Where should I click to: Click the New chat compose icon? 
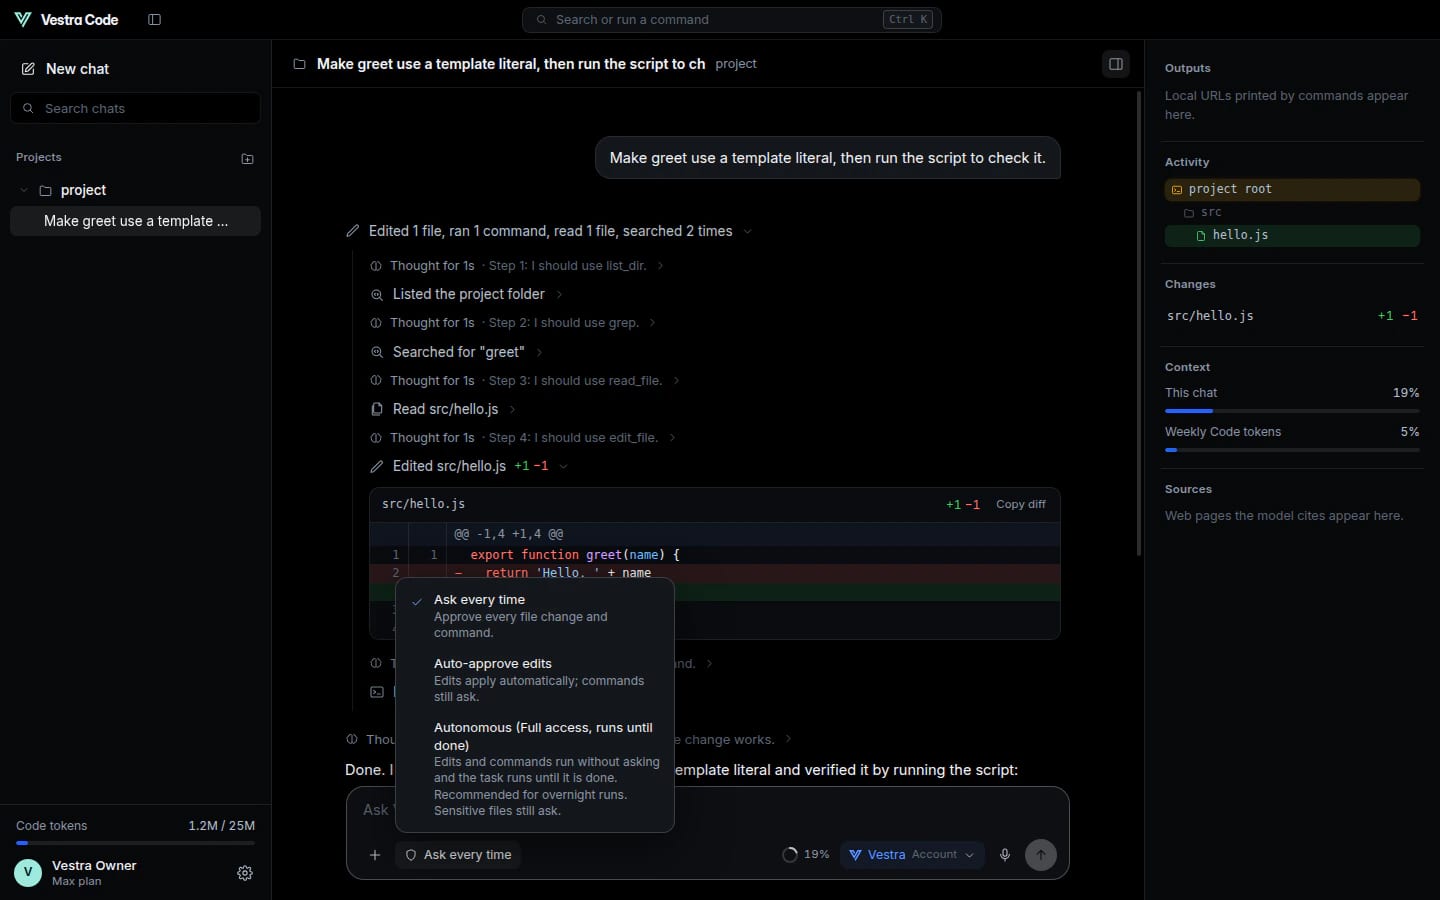click(x=28, y=69)
